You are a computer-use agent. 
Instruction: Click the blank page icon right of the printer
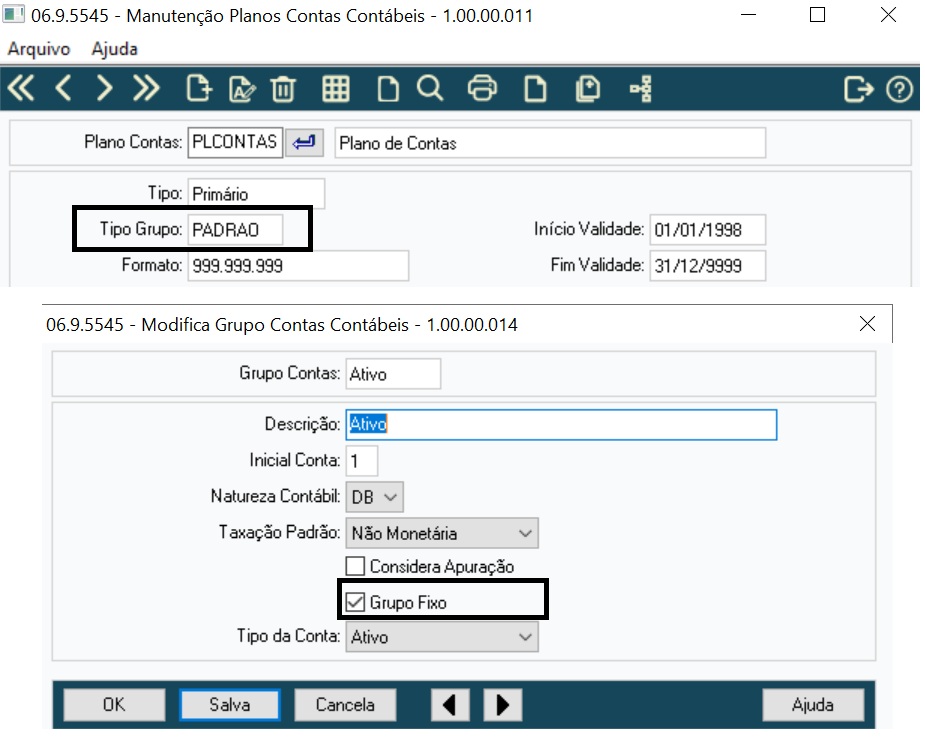tap(535, 90)
